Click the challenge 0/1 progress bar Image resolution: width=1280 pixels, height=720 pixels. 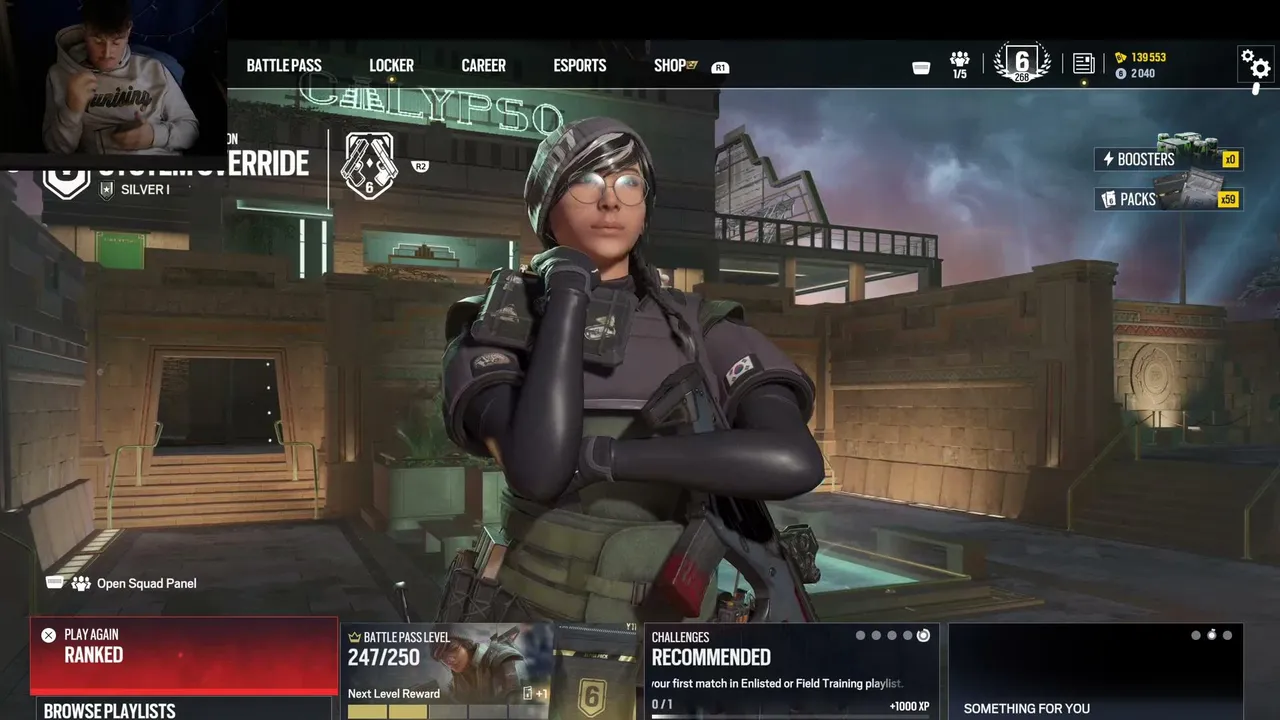coord(790,718)
